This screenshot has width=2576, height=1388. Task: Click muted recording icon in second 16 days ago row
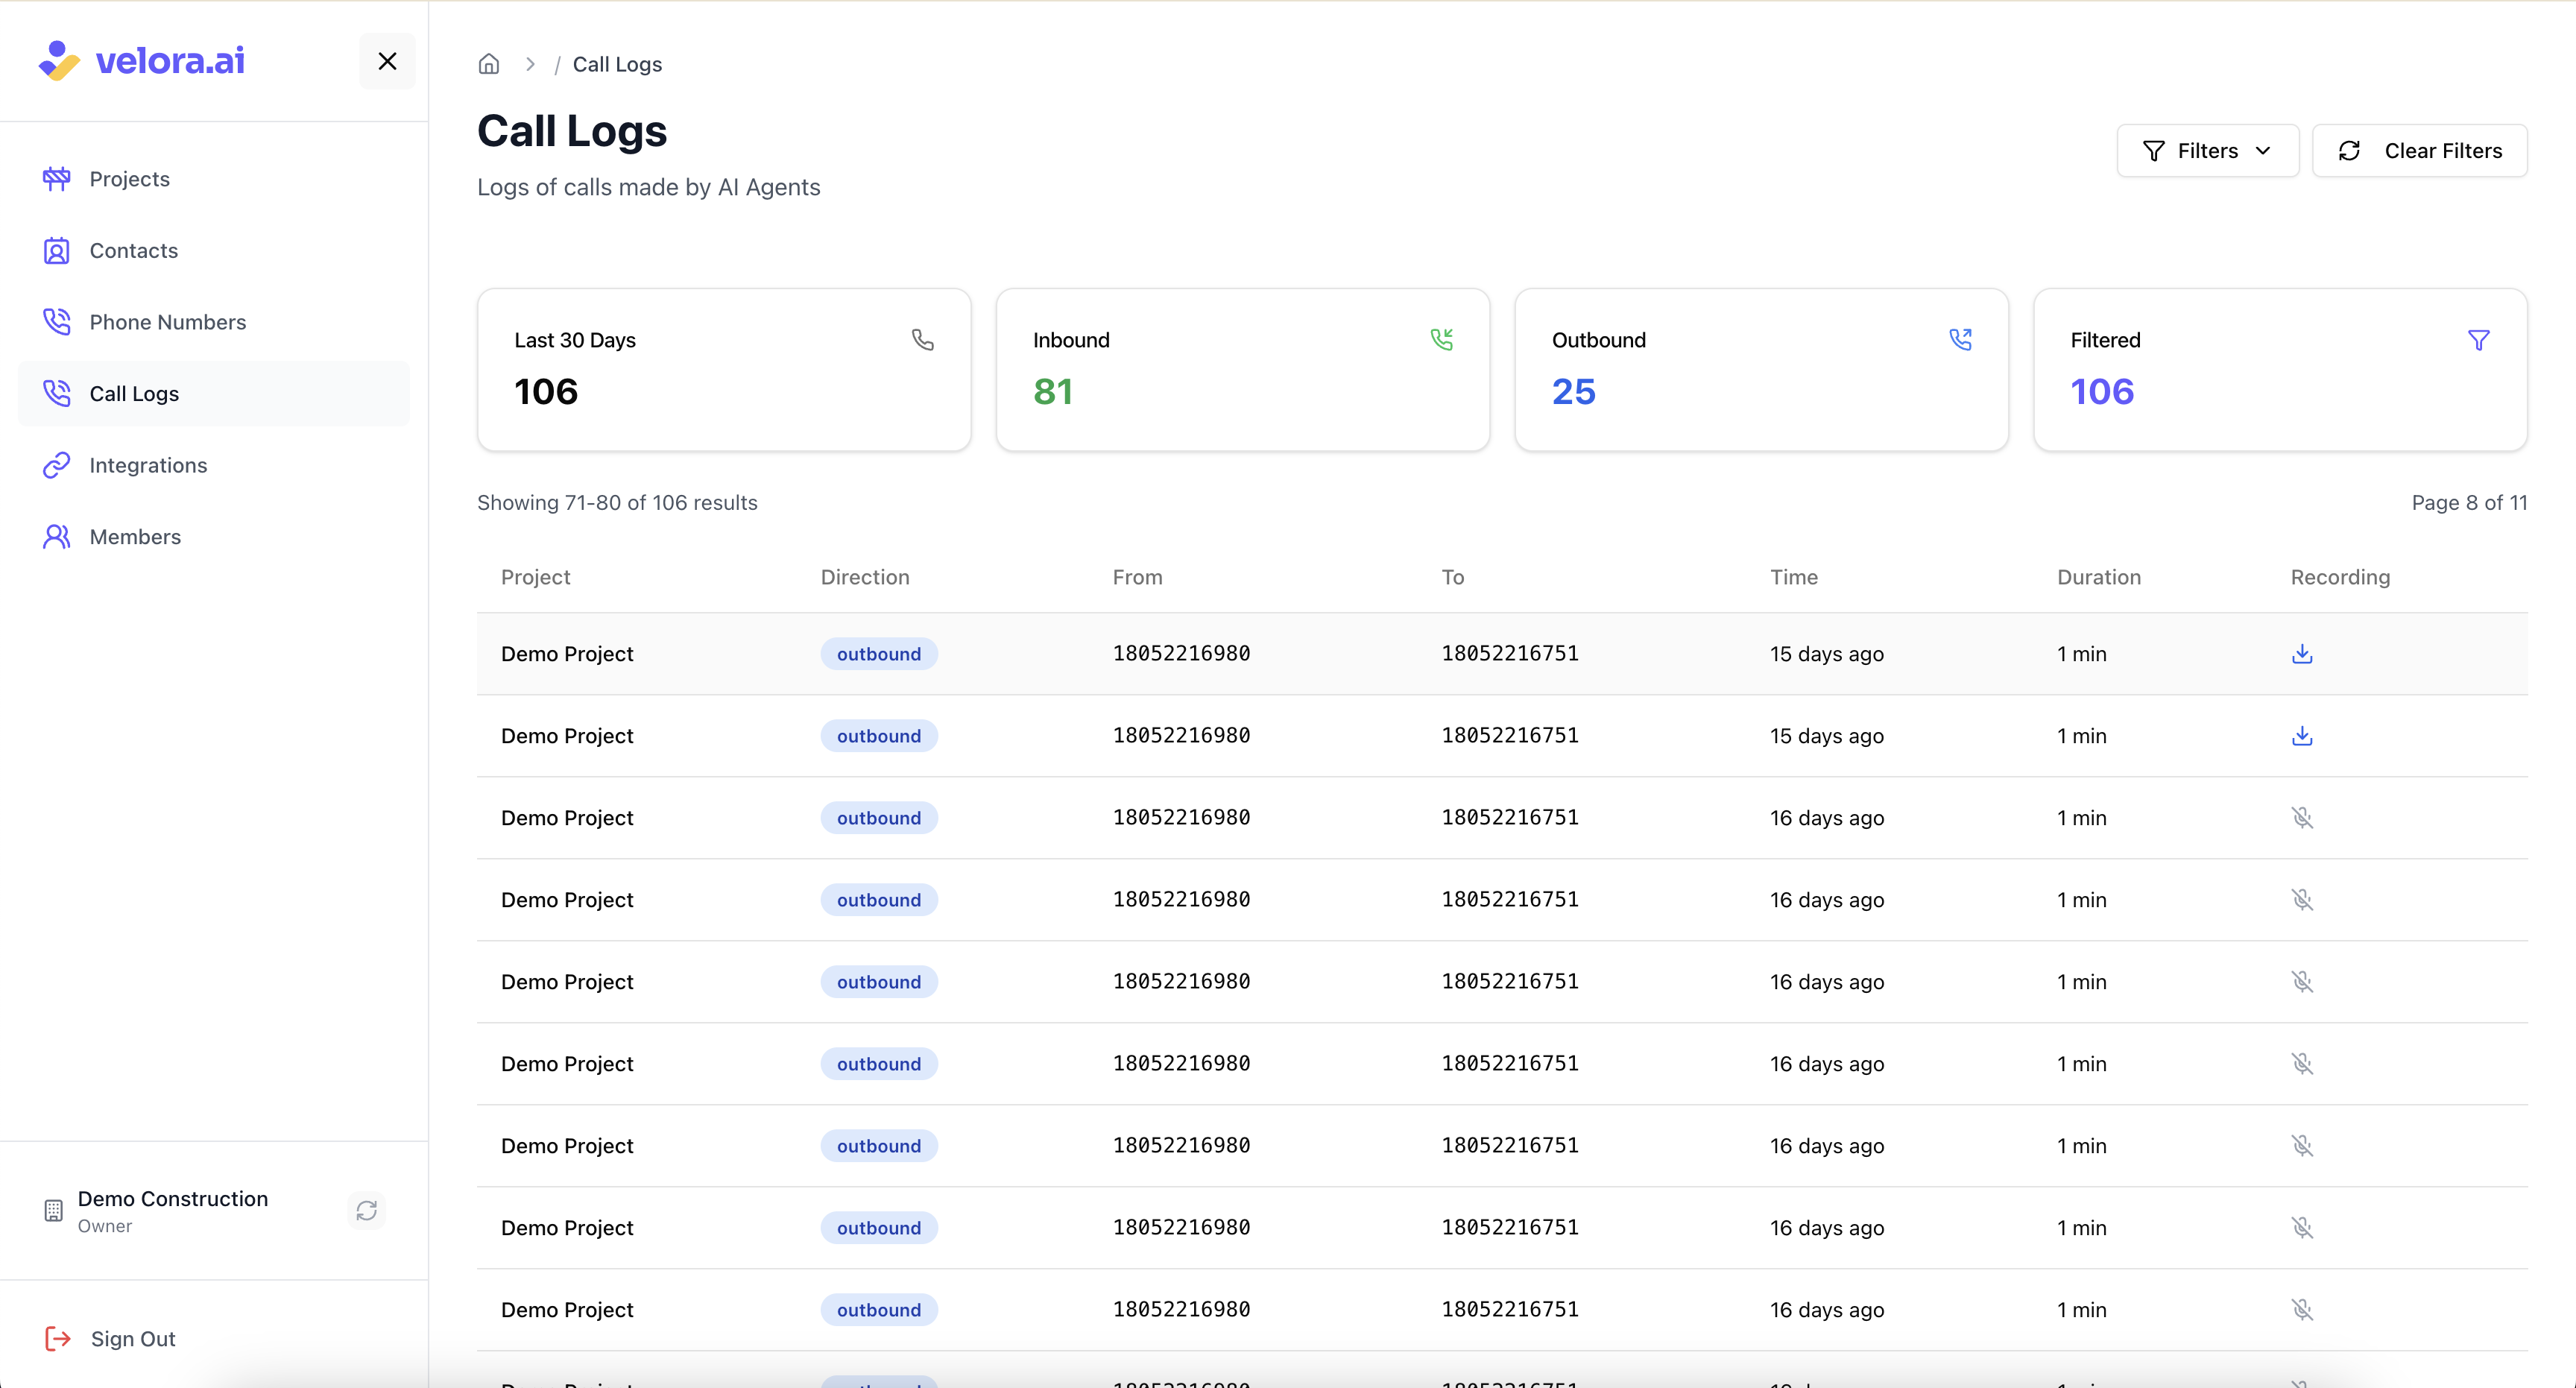click(2302, 900)
